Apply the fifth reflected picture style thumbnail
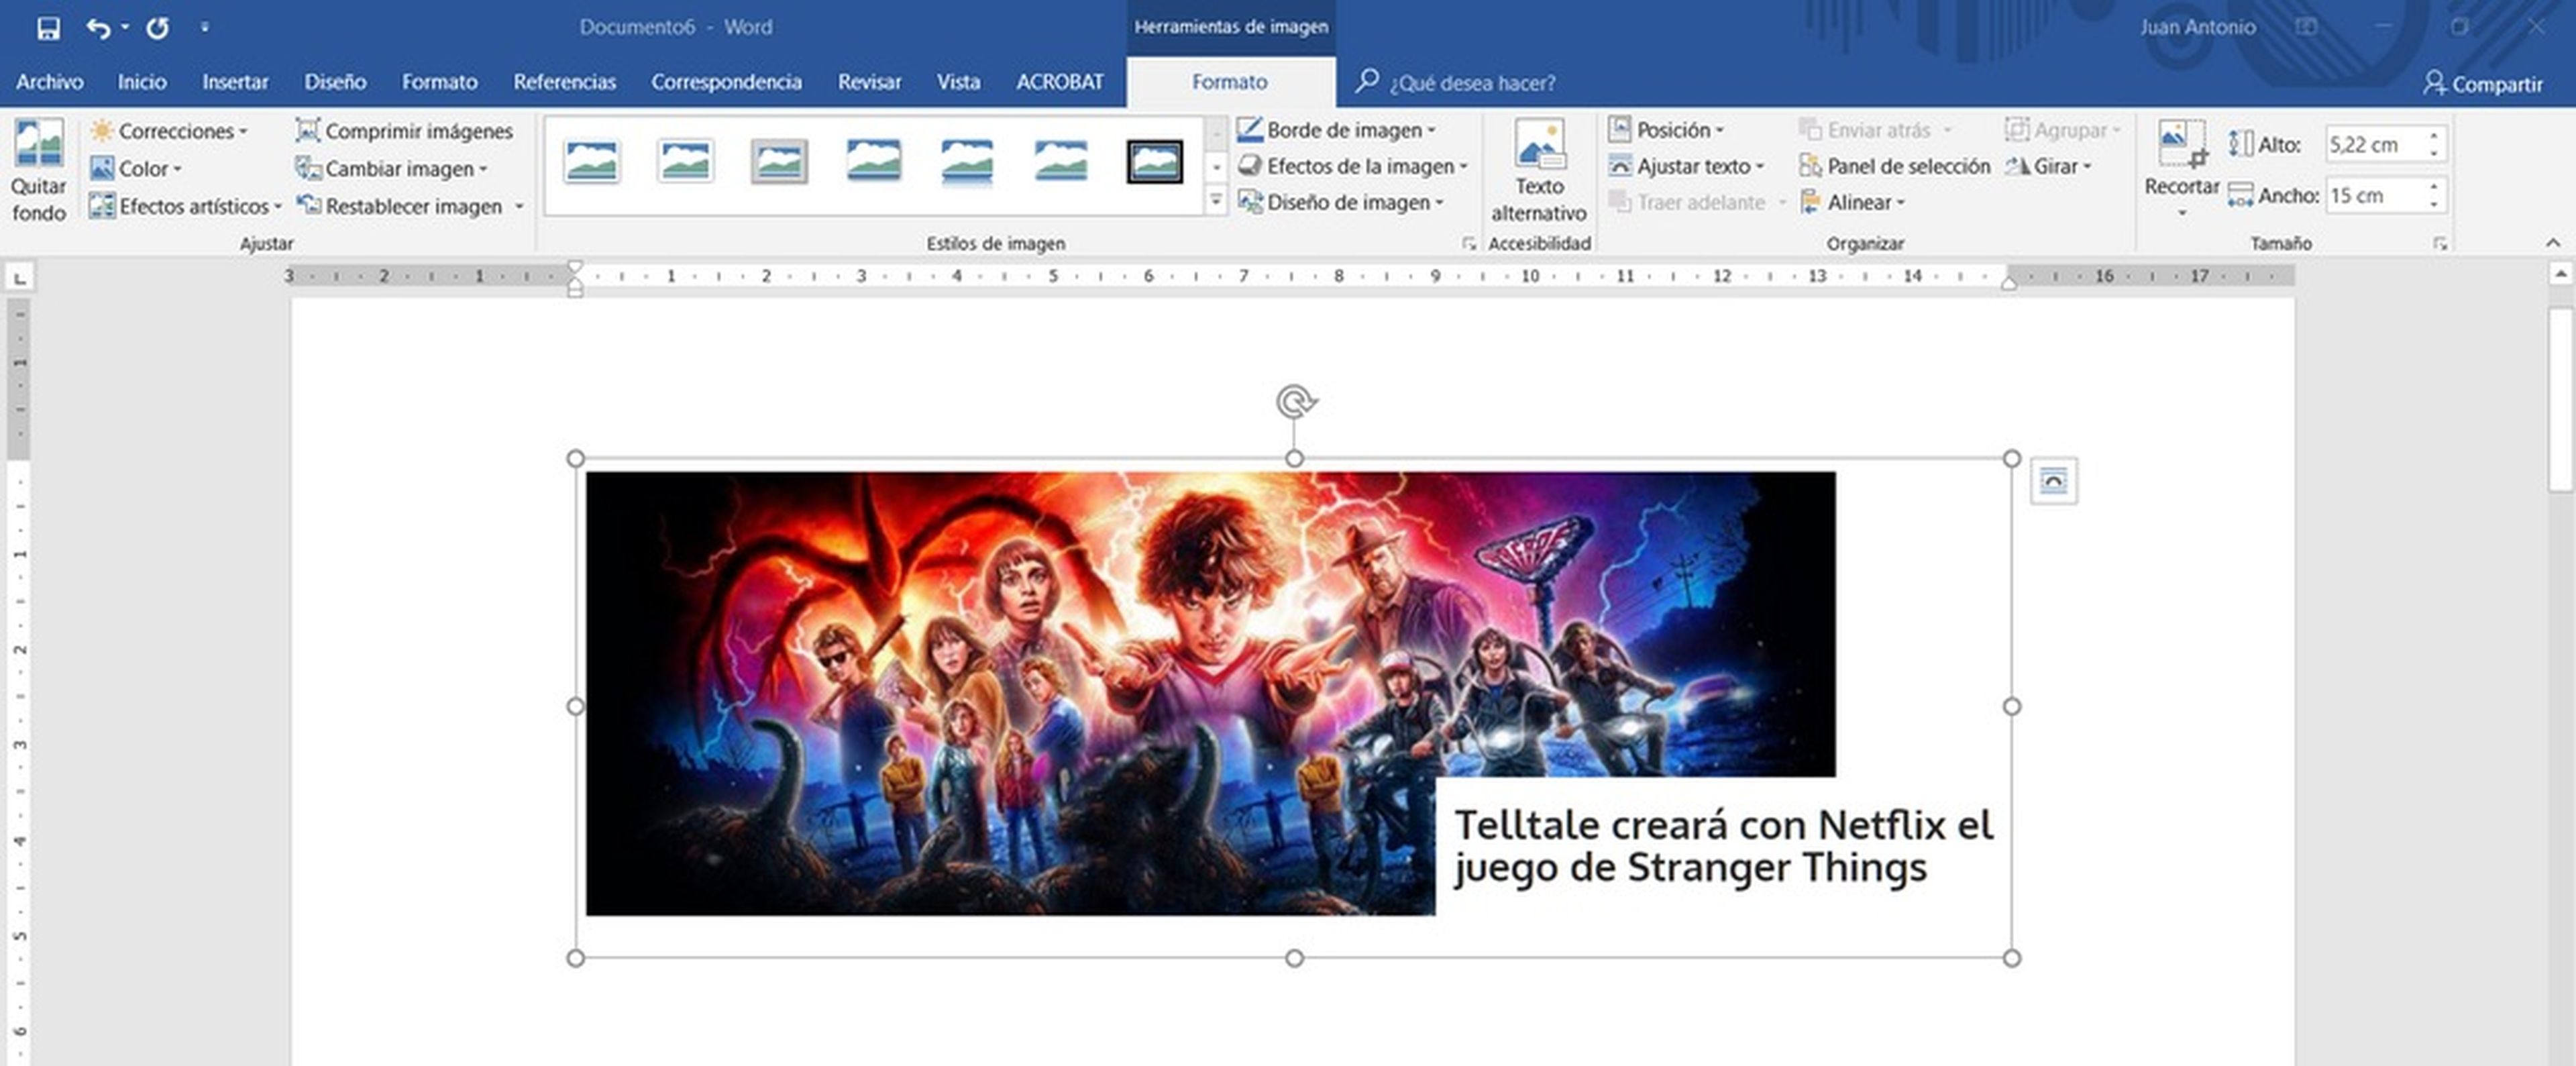This screenshot has height=1066, width=2576. point(967,161)
